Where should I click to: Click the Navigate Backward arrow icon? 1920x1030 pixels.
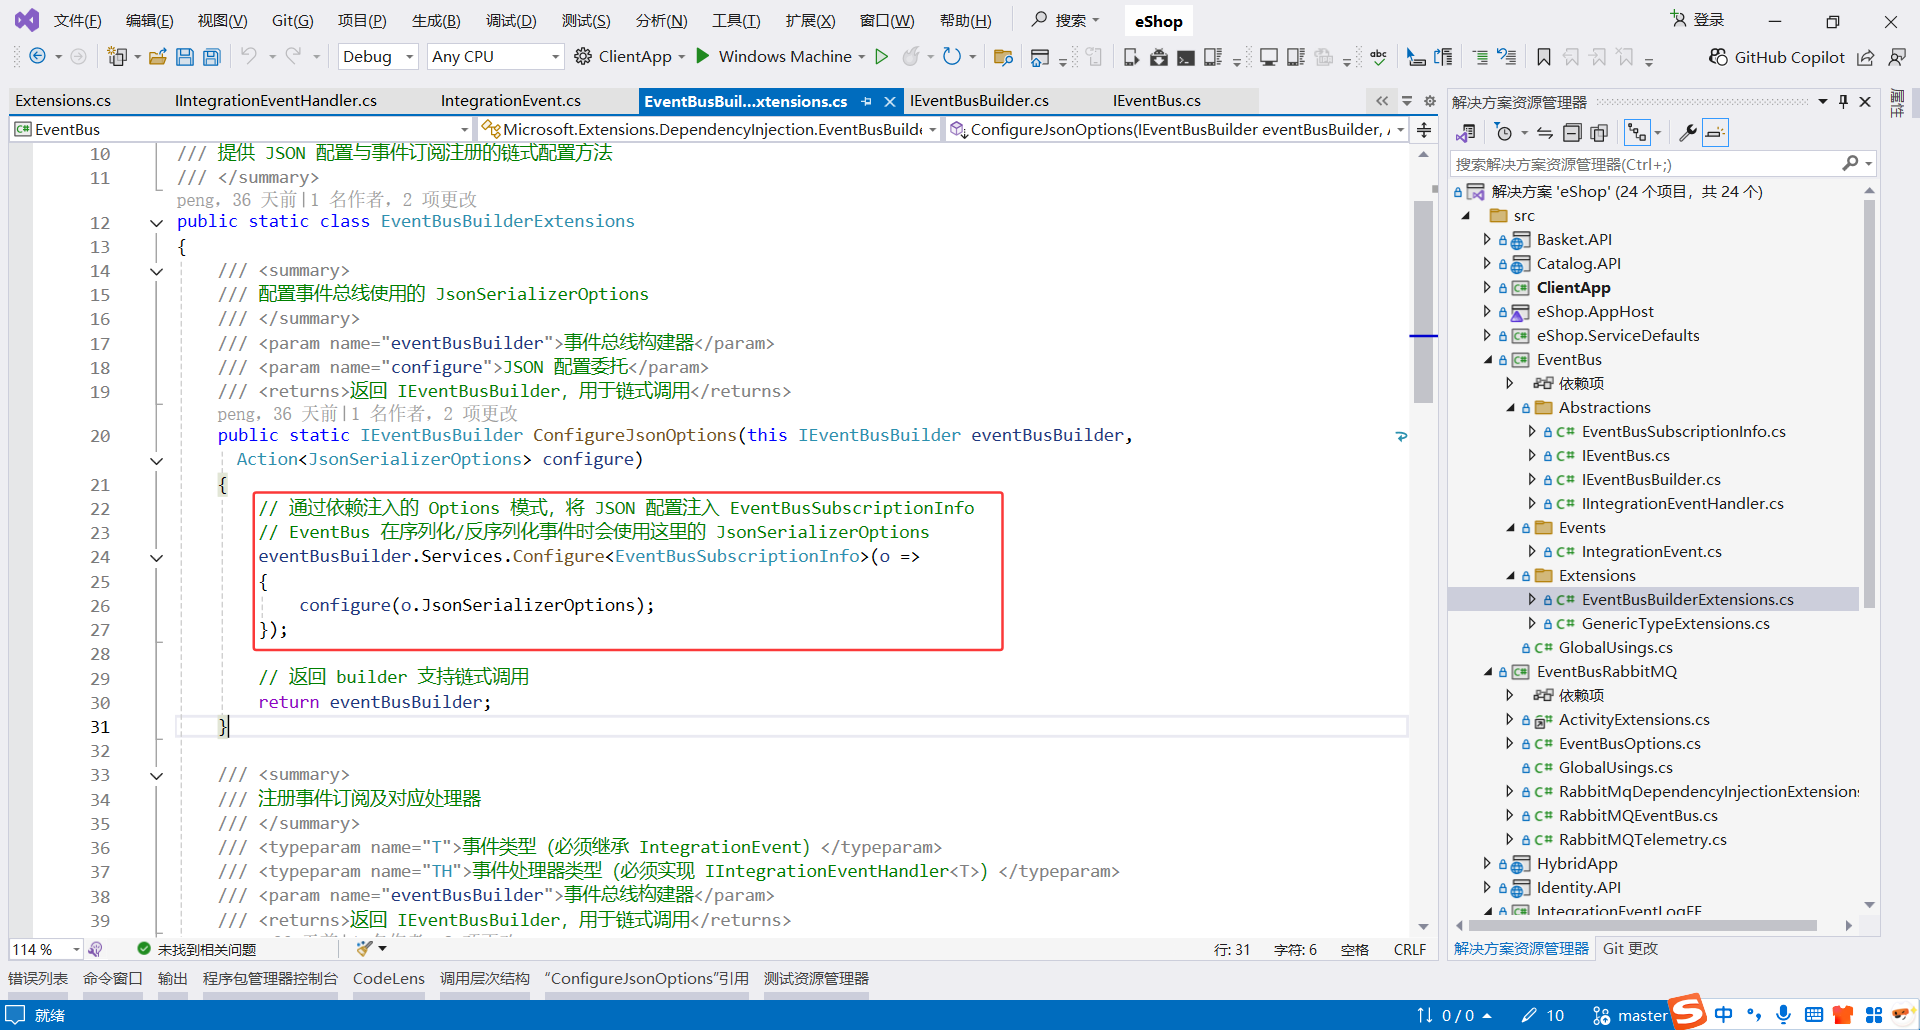point(37,57)
